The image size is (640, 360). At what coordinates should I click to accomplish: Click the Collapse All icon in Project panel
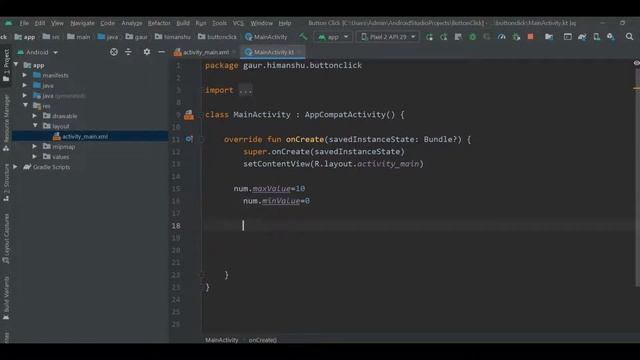[x=128, y=52]
